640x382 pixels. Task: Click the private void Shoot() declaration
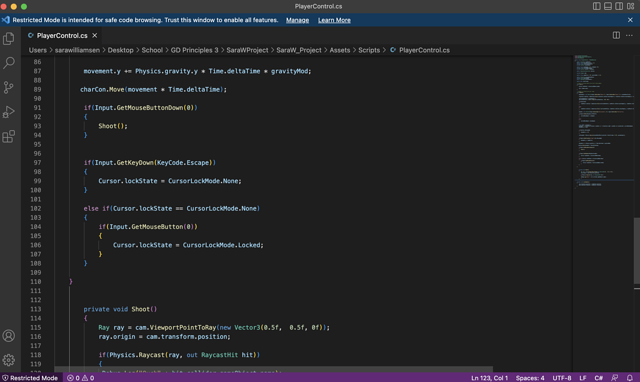[120, 309]
